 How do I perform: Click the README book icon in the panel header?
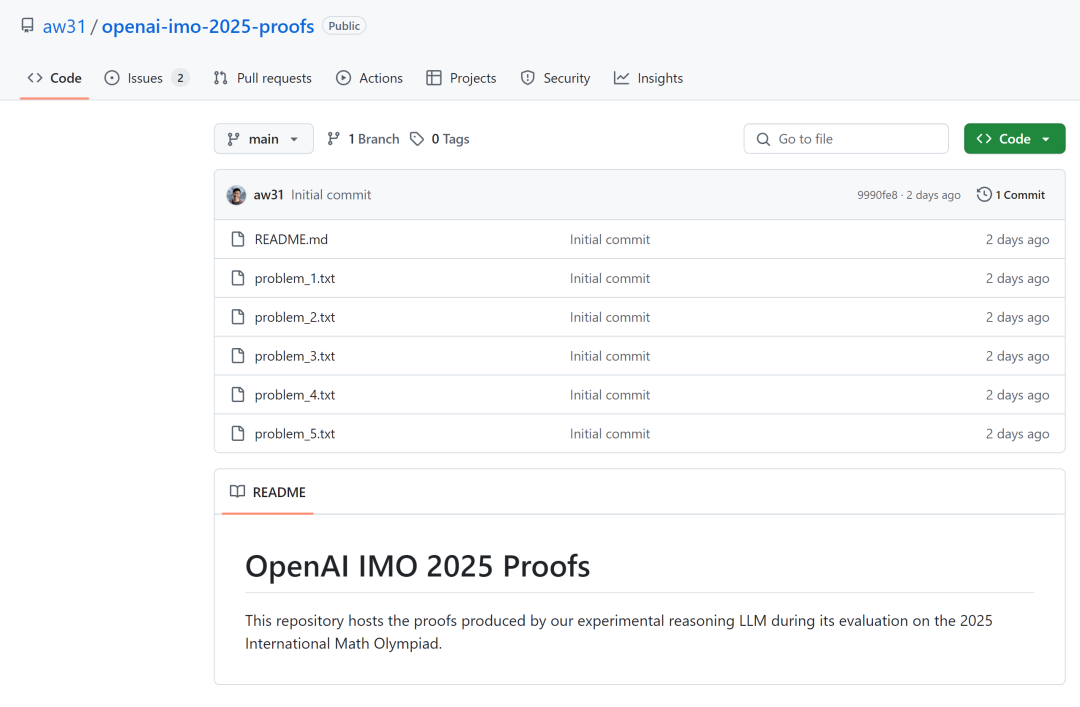238,491
